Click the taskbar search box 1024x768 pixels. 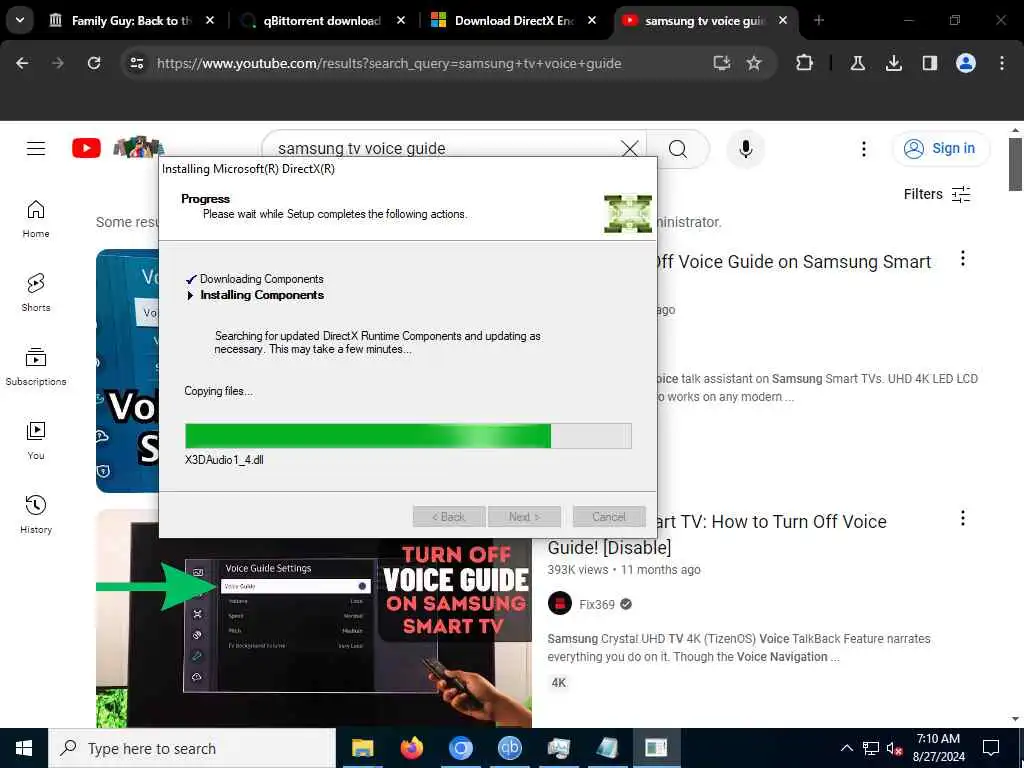click(x=192, y=748)
